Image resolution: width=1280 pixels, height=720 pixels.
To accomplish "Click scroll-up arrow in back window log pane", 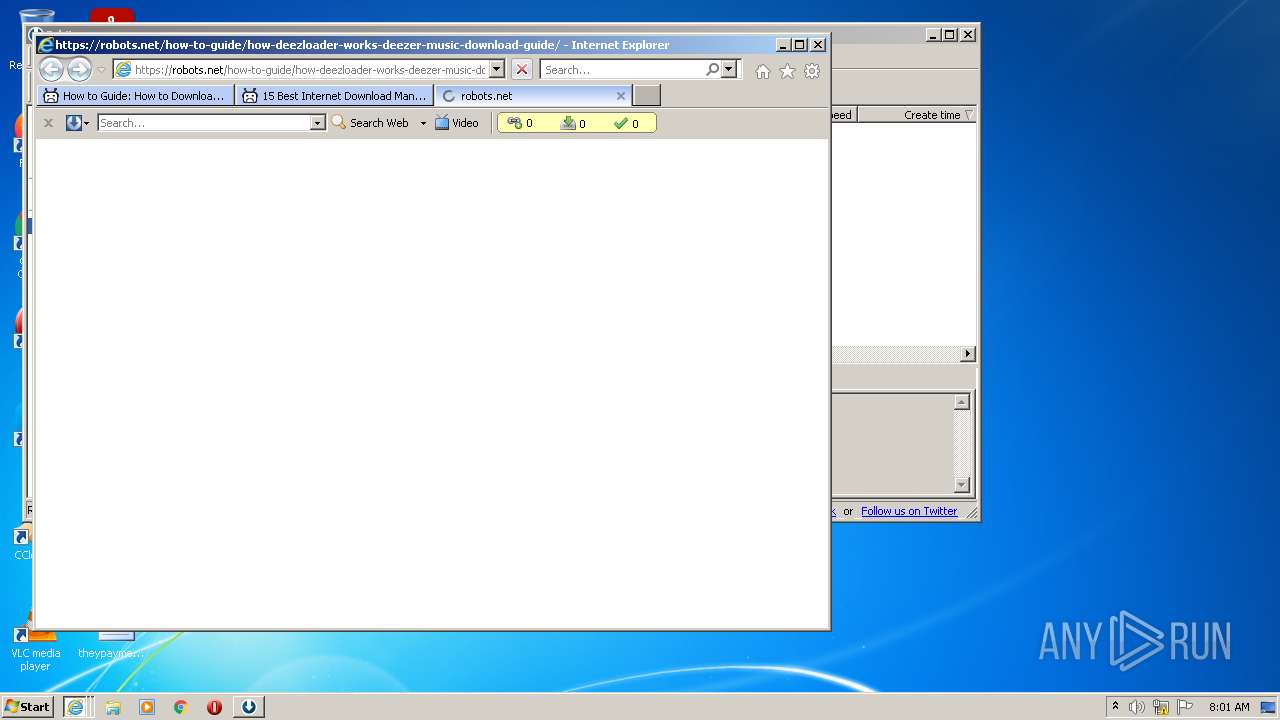I will point(962,402).
